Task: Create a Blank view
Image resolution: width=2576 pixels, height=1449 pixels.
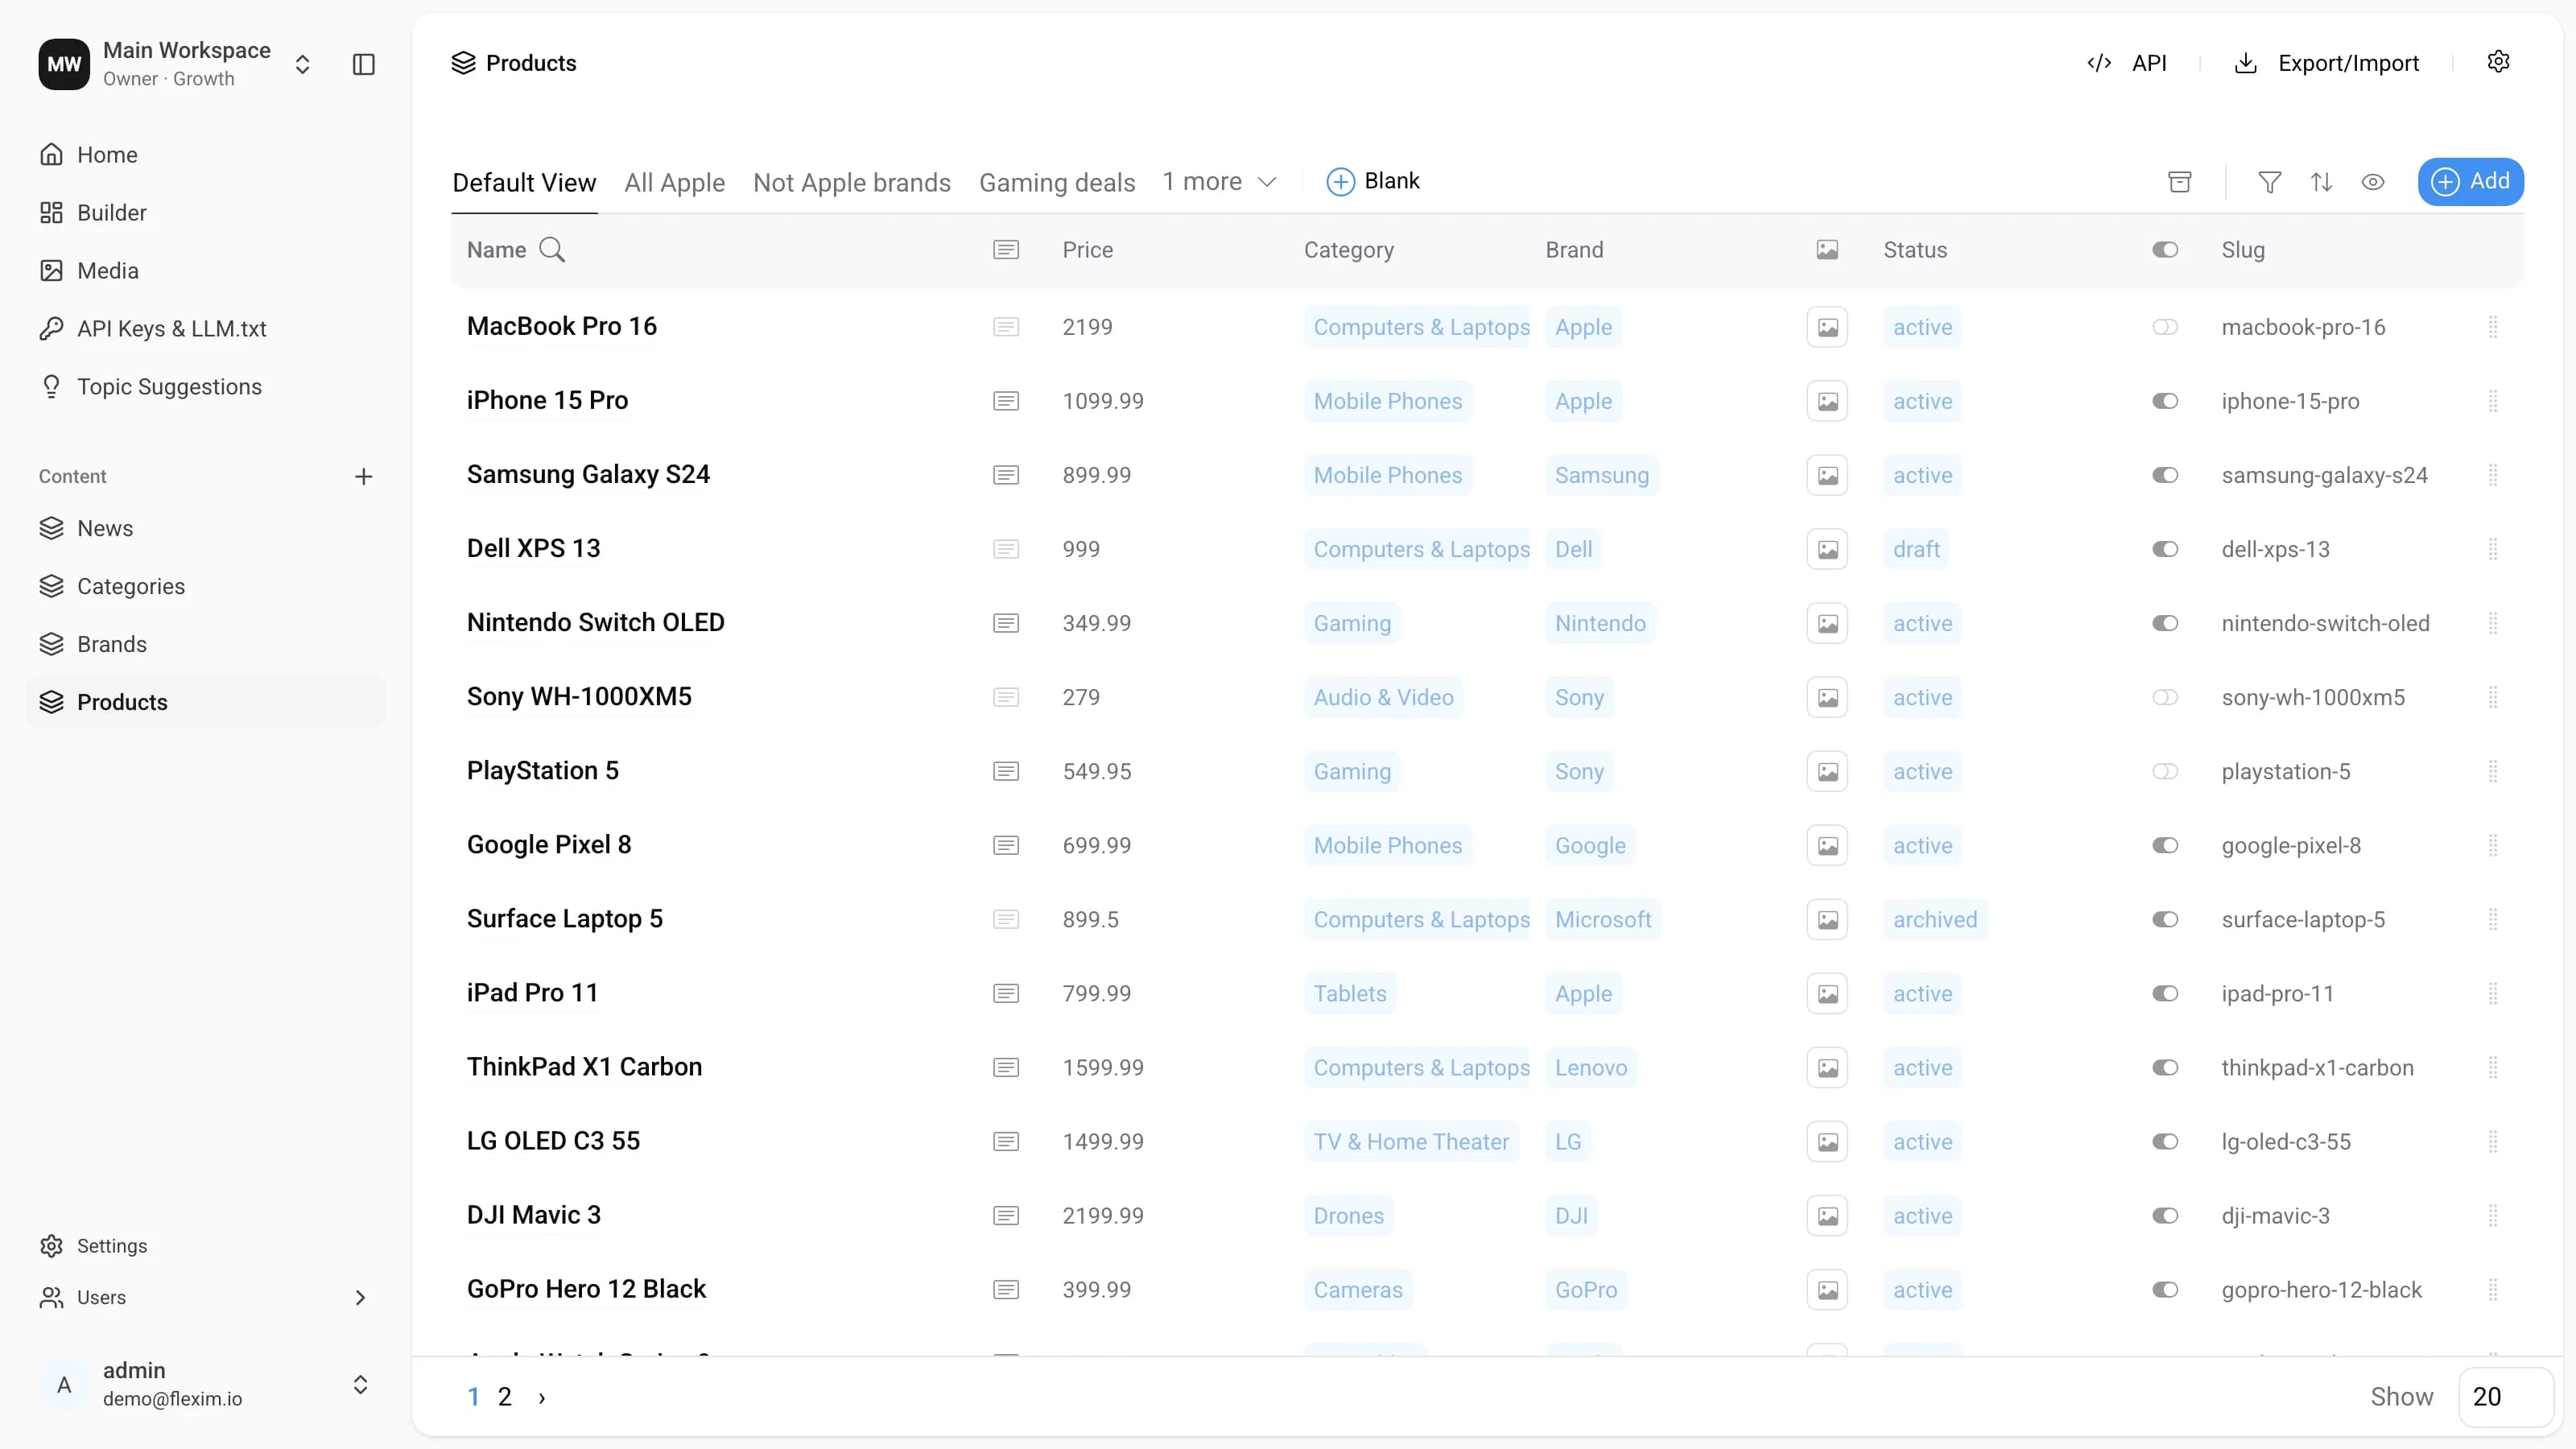Action: point(1373,181)
